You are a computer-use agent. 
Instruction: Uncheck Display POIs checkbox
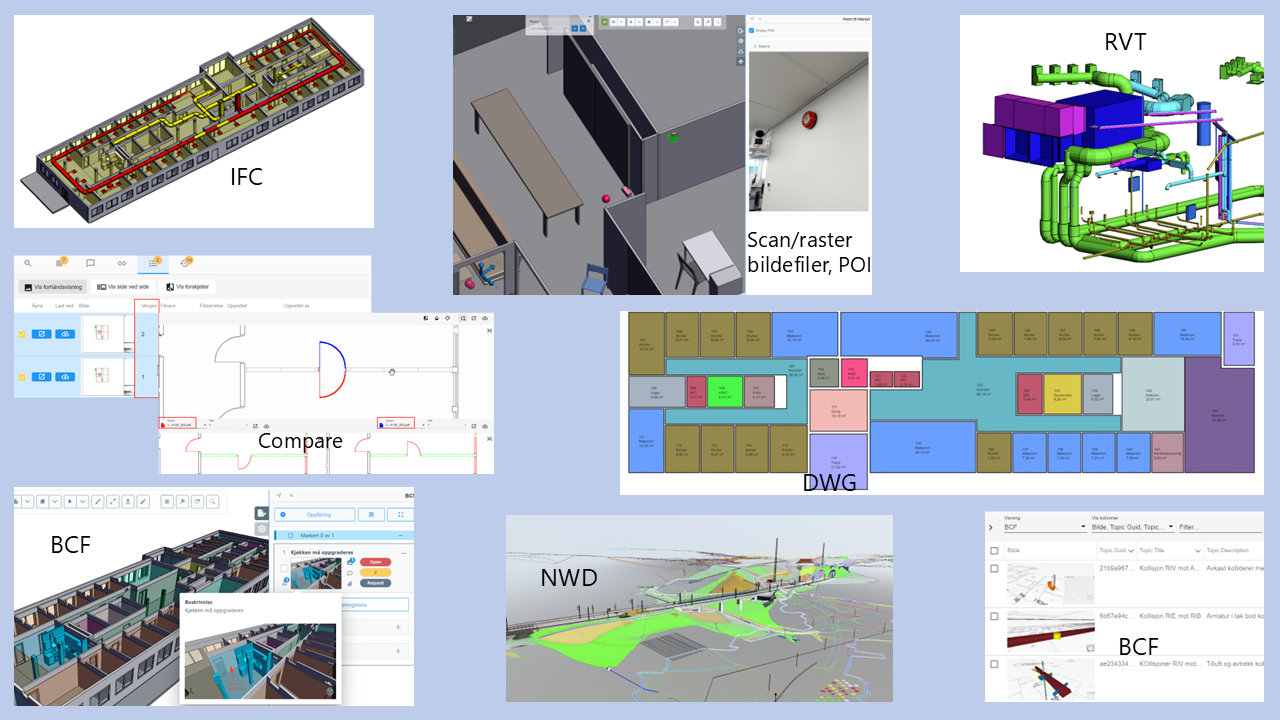coord(752,30)
